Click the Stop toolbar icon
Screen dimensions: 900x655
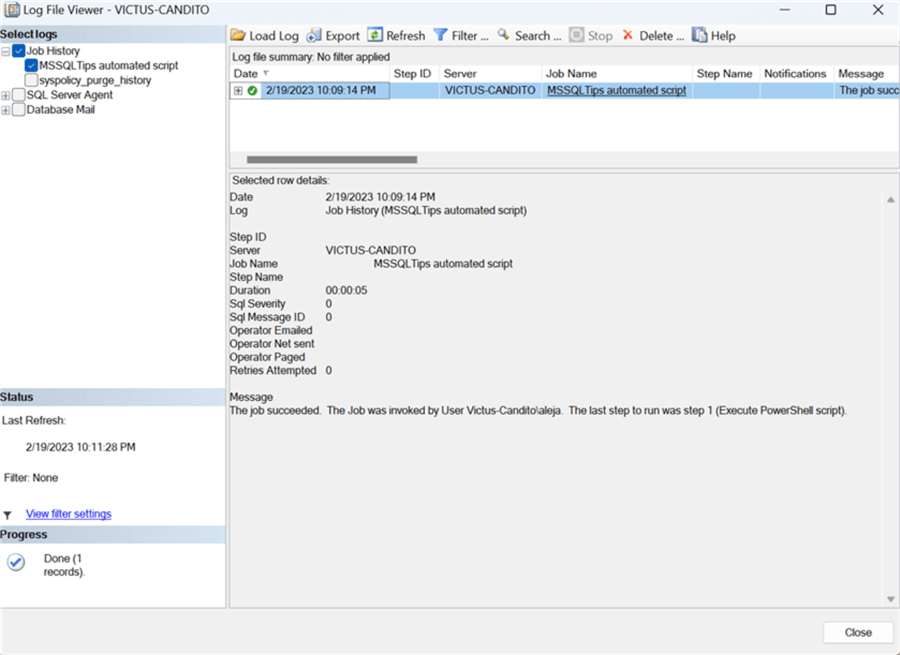[576, 35]
